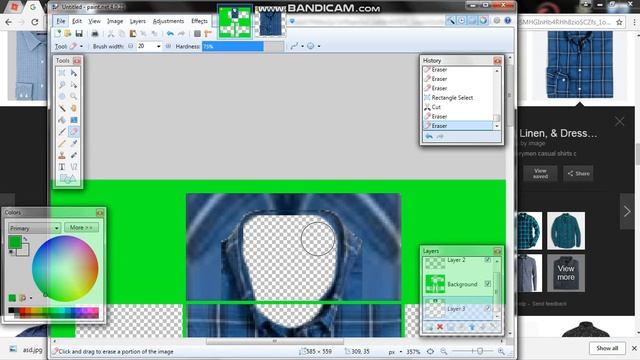Image resolution: width=640 pixels, height=360 pixels.
Task: Open the Layers menu
Action: [x=138, y=21]
